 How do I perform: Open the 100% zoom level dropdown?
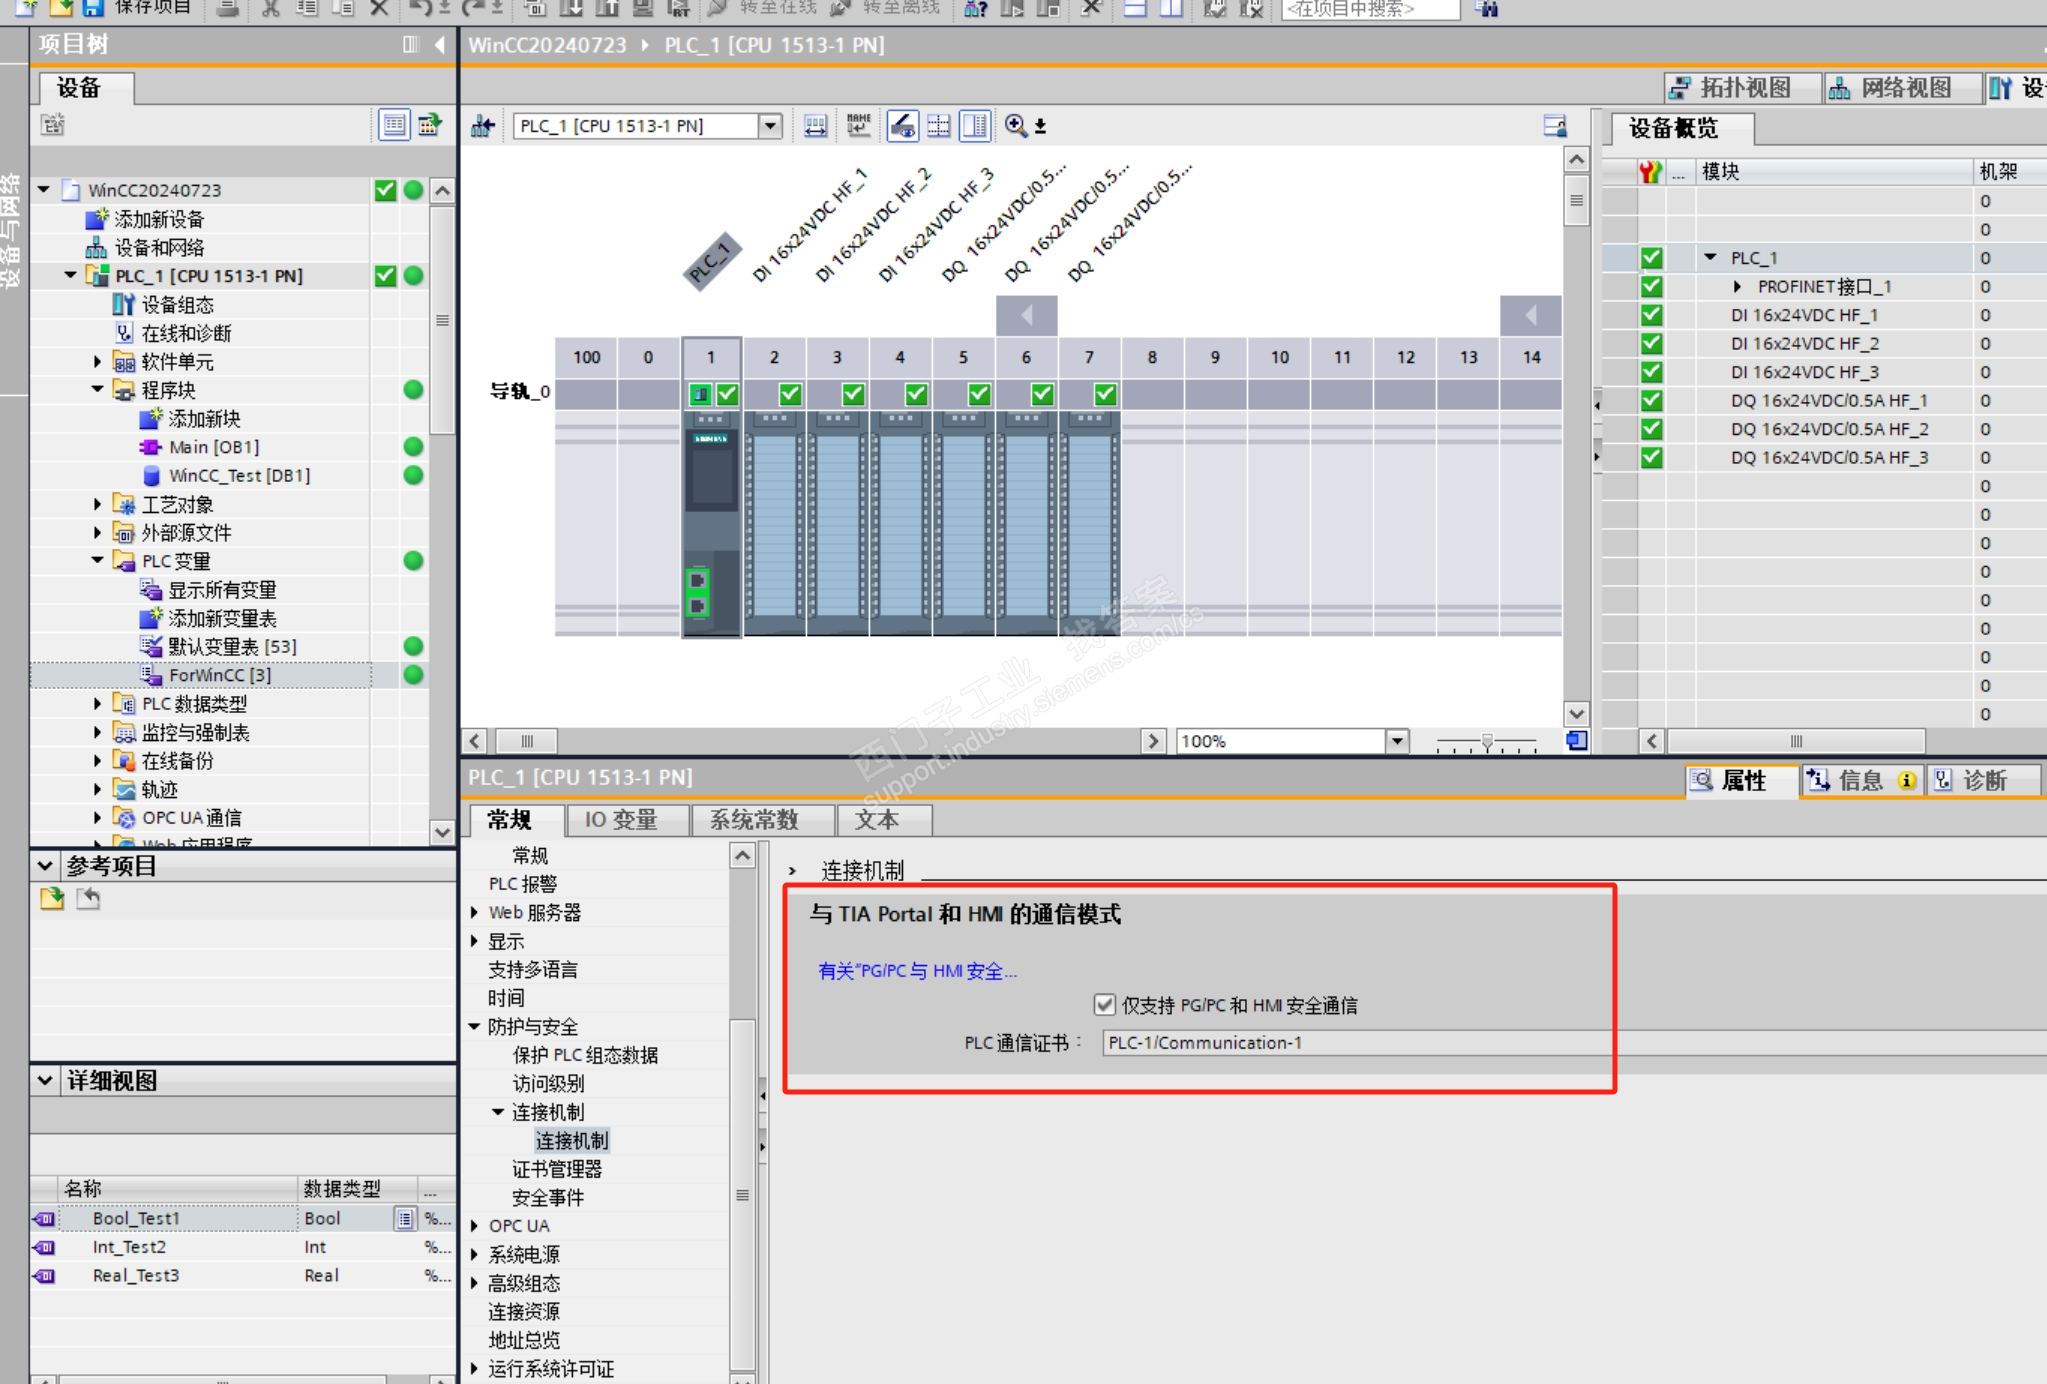[1397, 741]
